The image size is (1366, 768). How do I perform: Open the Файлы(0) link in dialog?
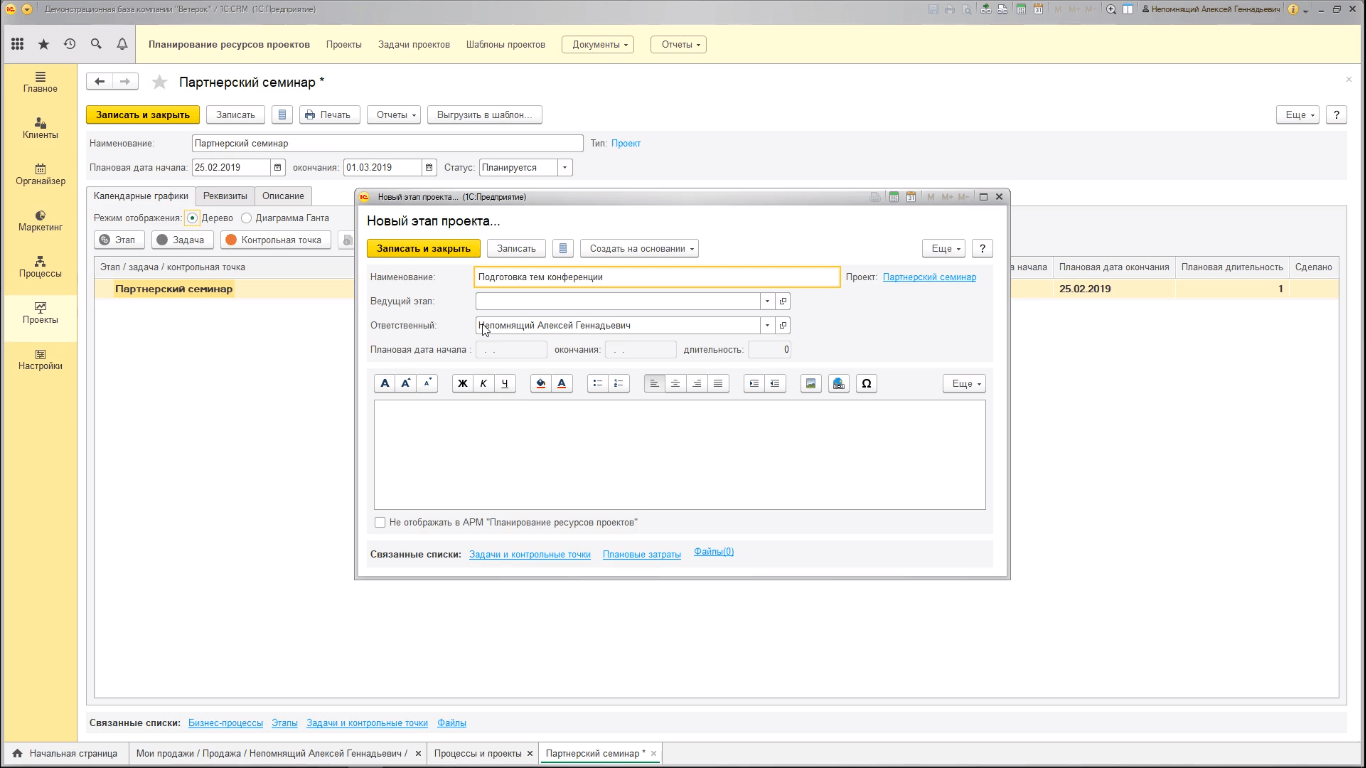pos(714,551)
